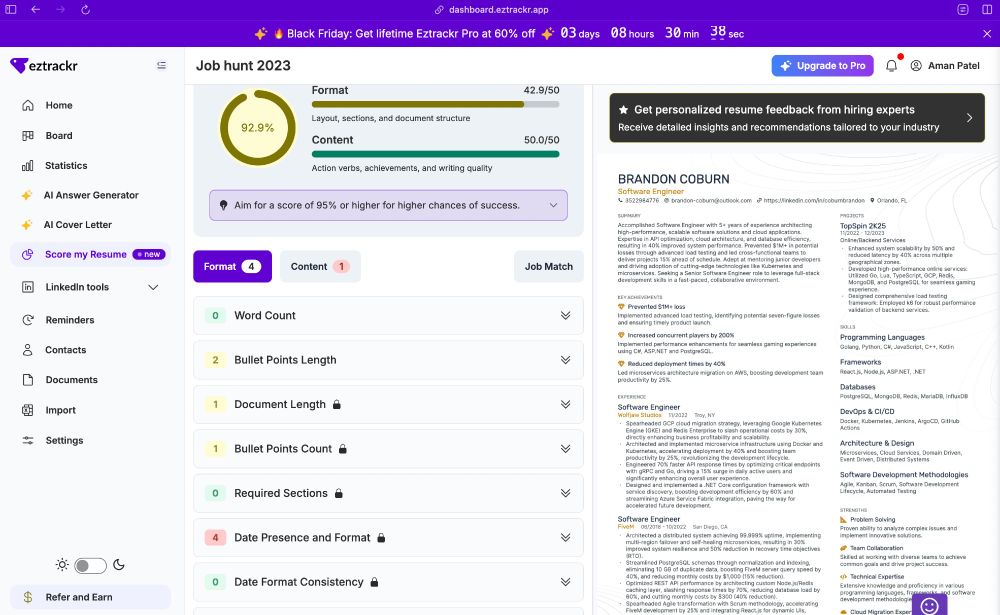Image resolution: width=1000 pixels, height=615 pixels.
Task: Open Aman Patel account menu
Action: point(945,66)
